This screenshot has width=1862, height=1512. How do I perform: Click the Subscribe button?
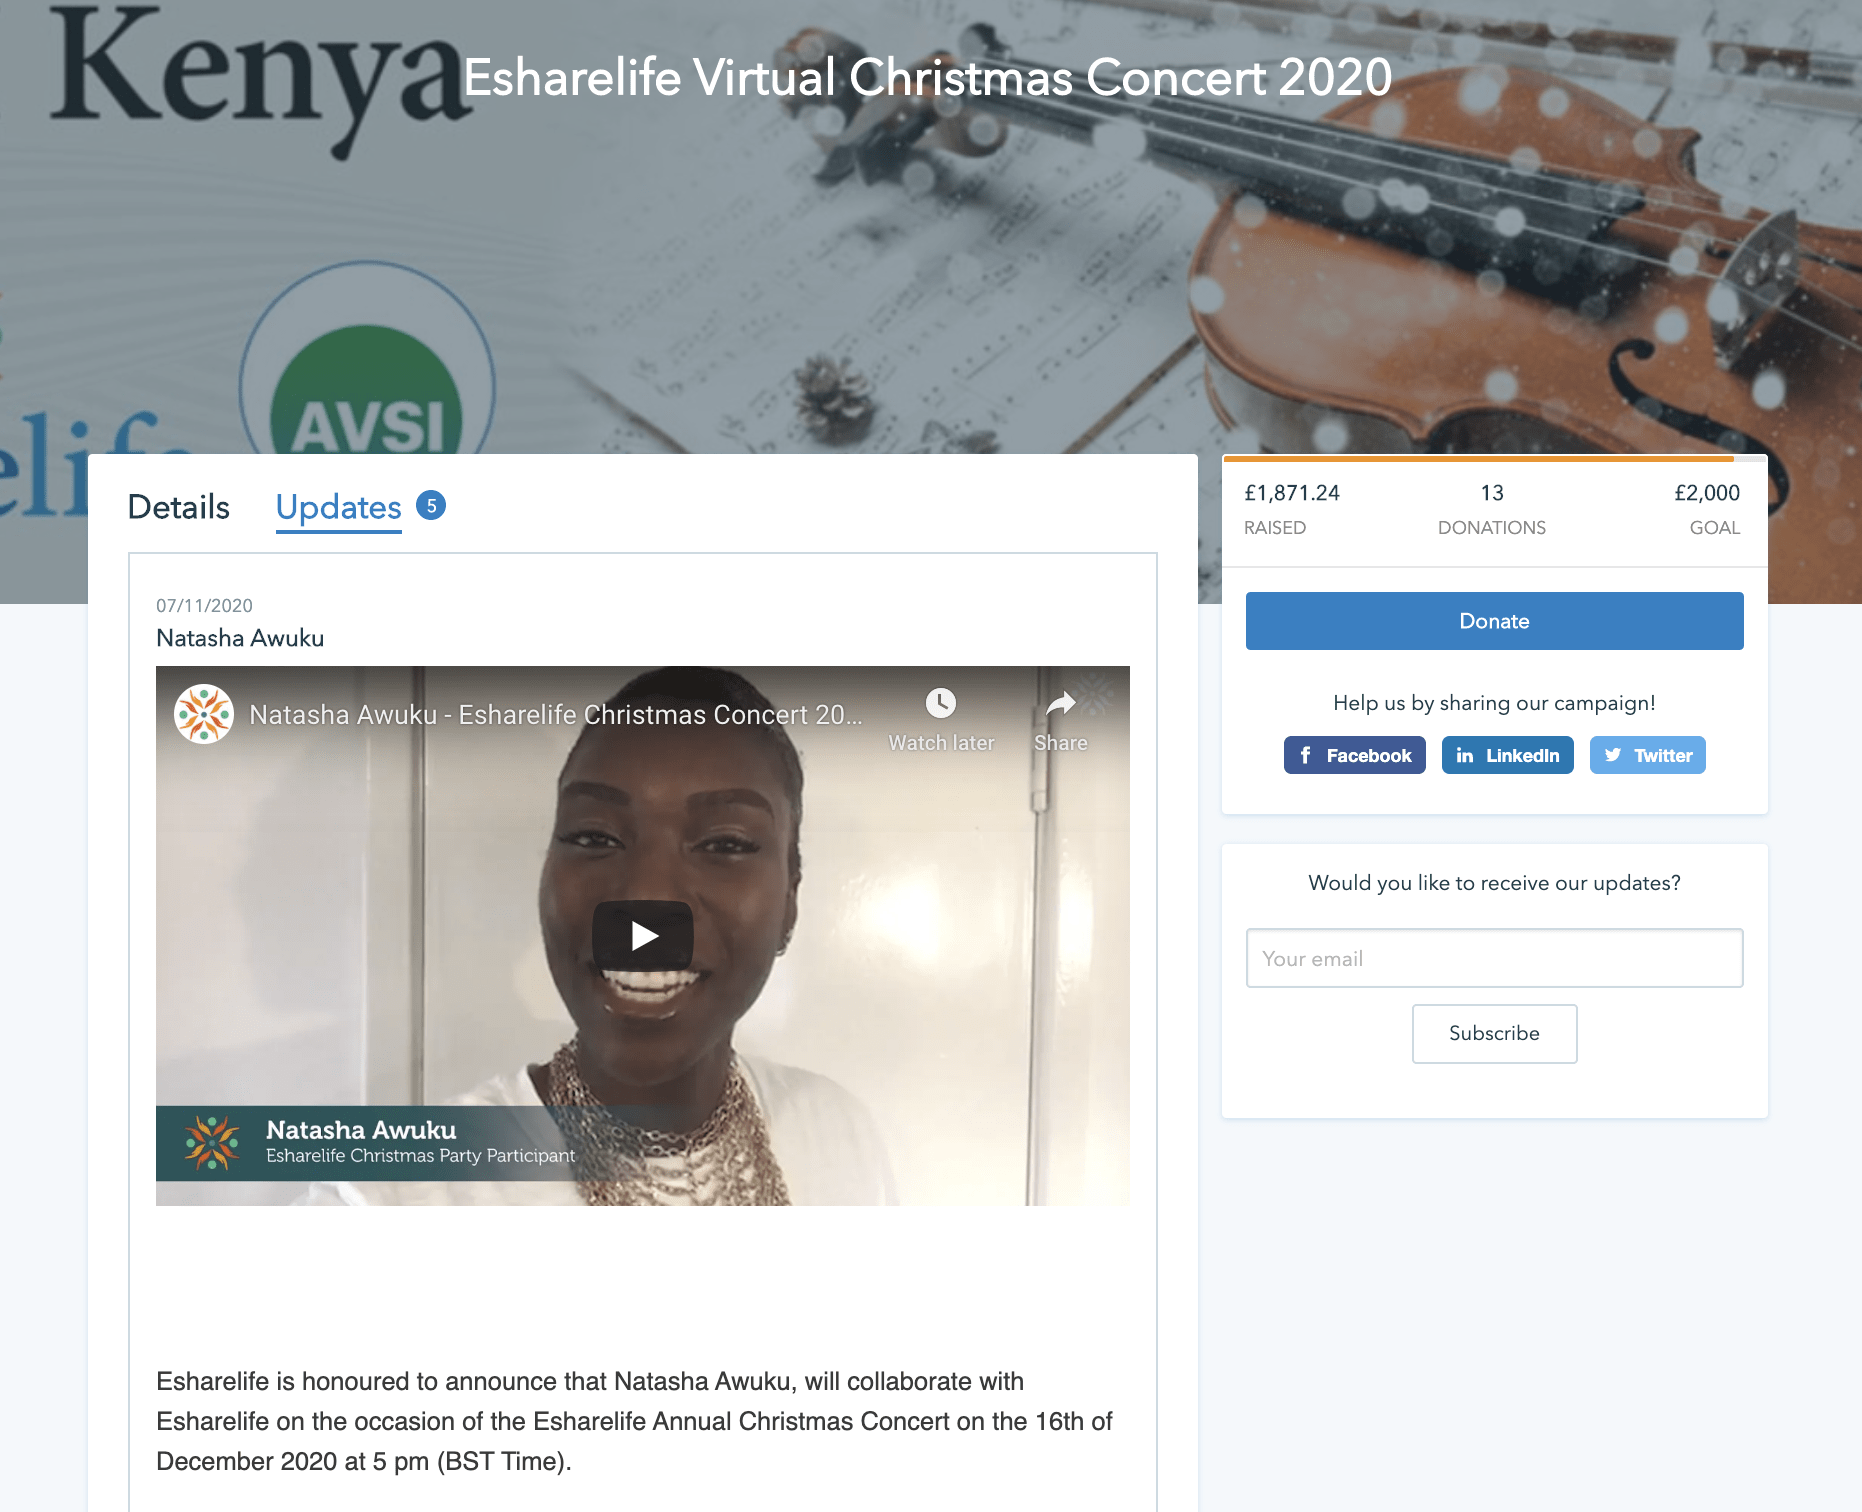click(x=1495, y=1033)
